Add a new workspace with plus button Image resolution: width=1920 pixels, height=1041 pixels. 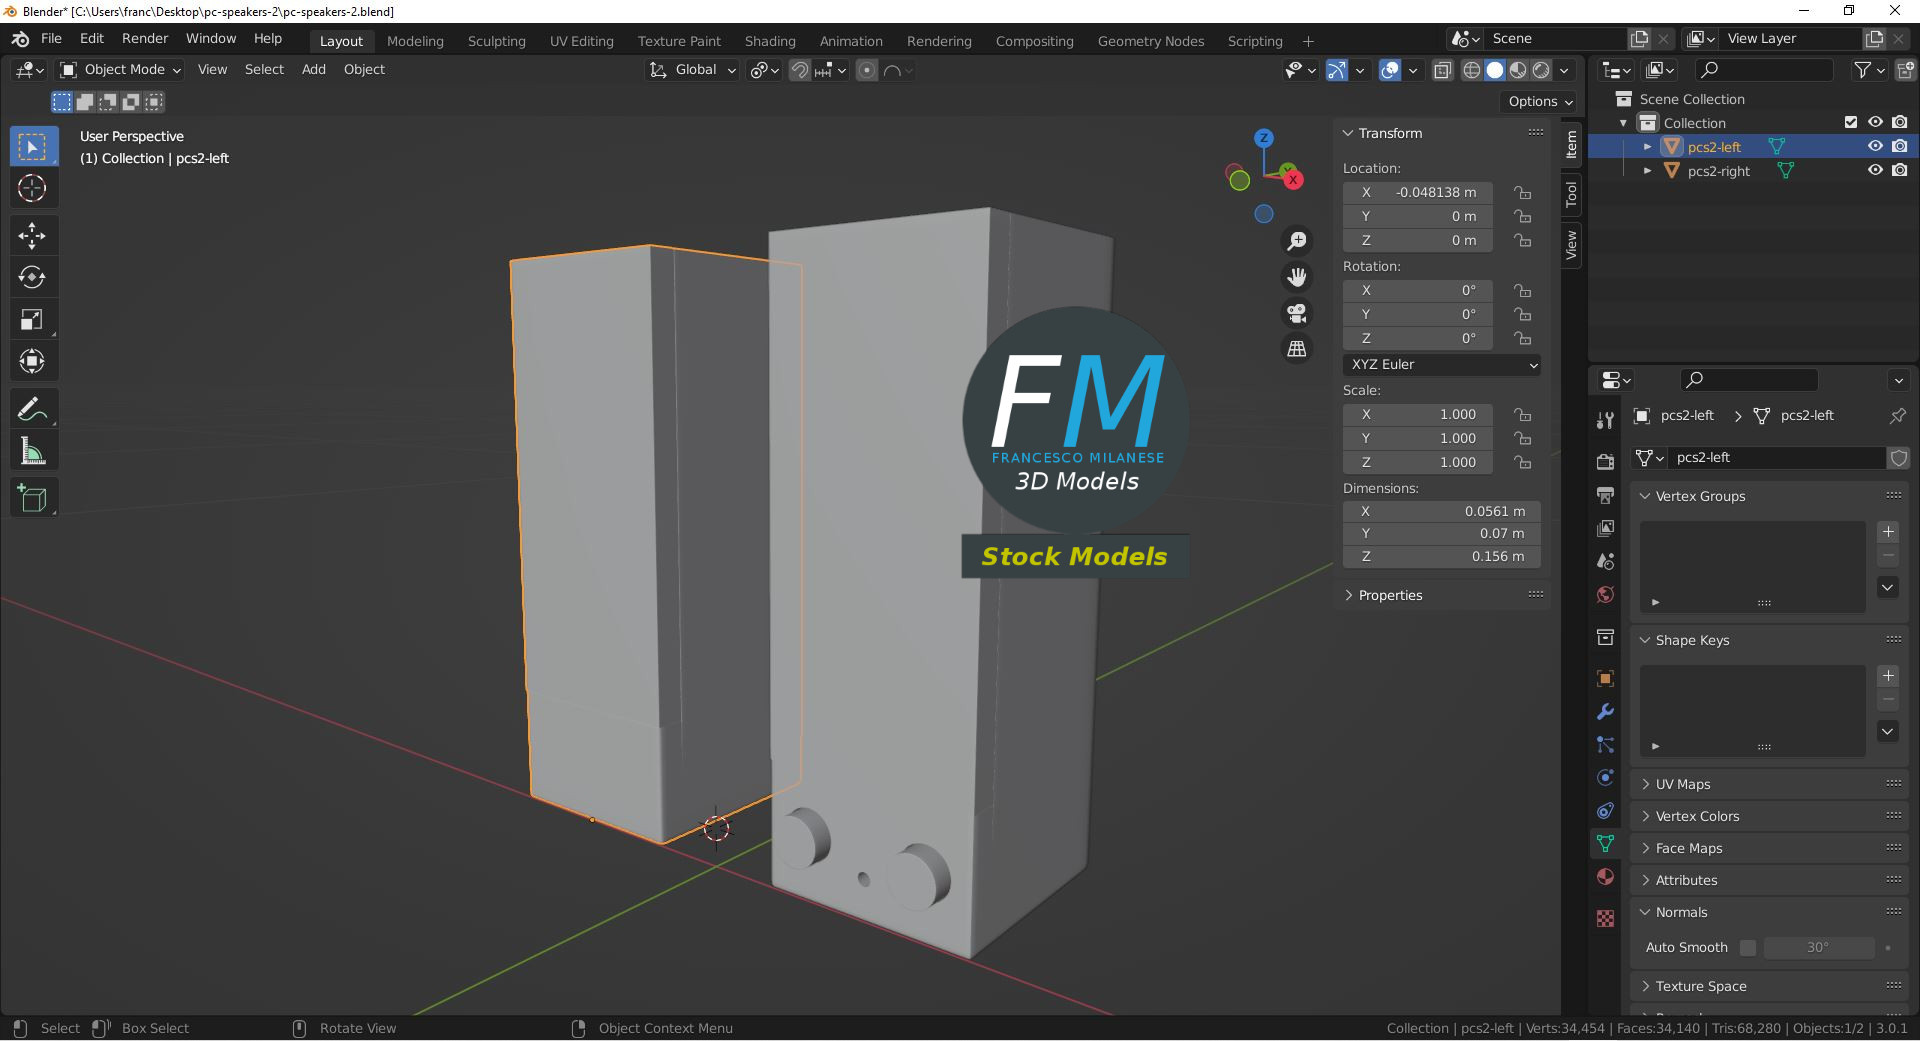tap(1308, 41)
